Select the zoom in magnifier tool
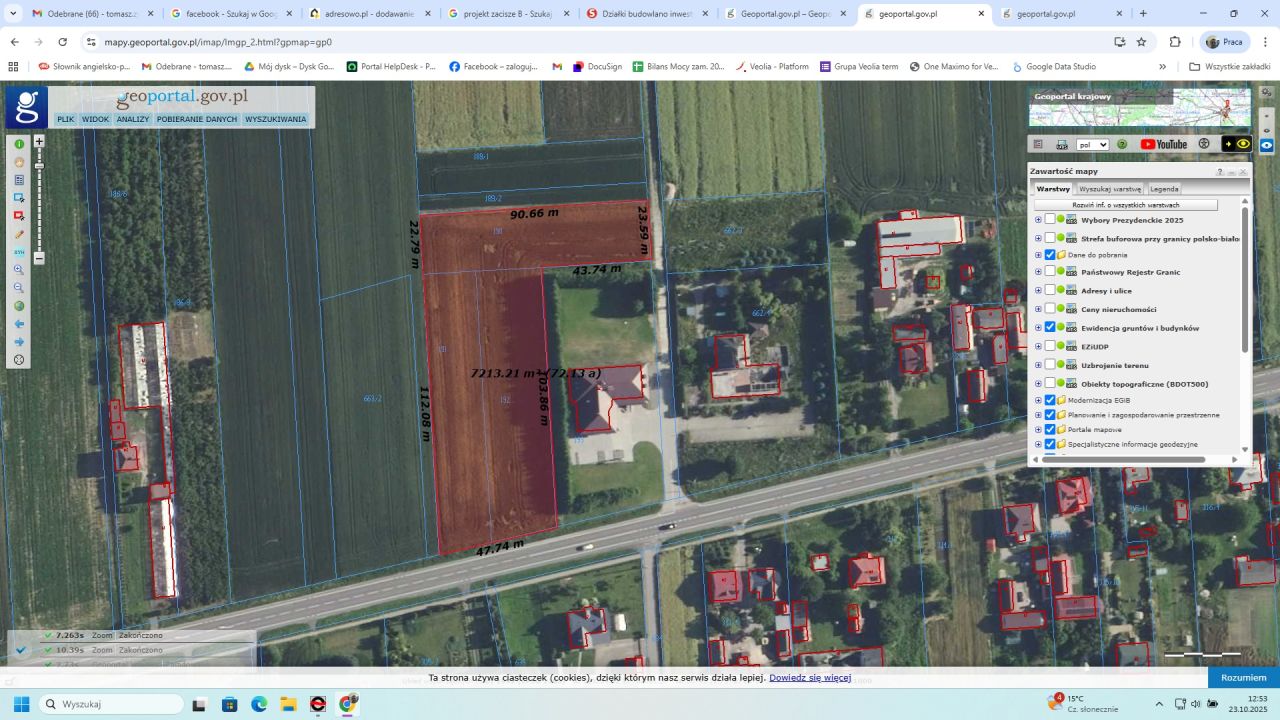The image size is (1280, 720). pyautogui.click(x=19, y=270)
